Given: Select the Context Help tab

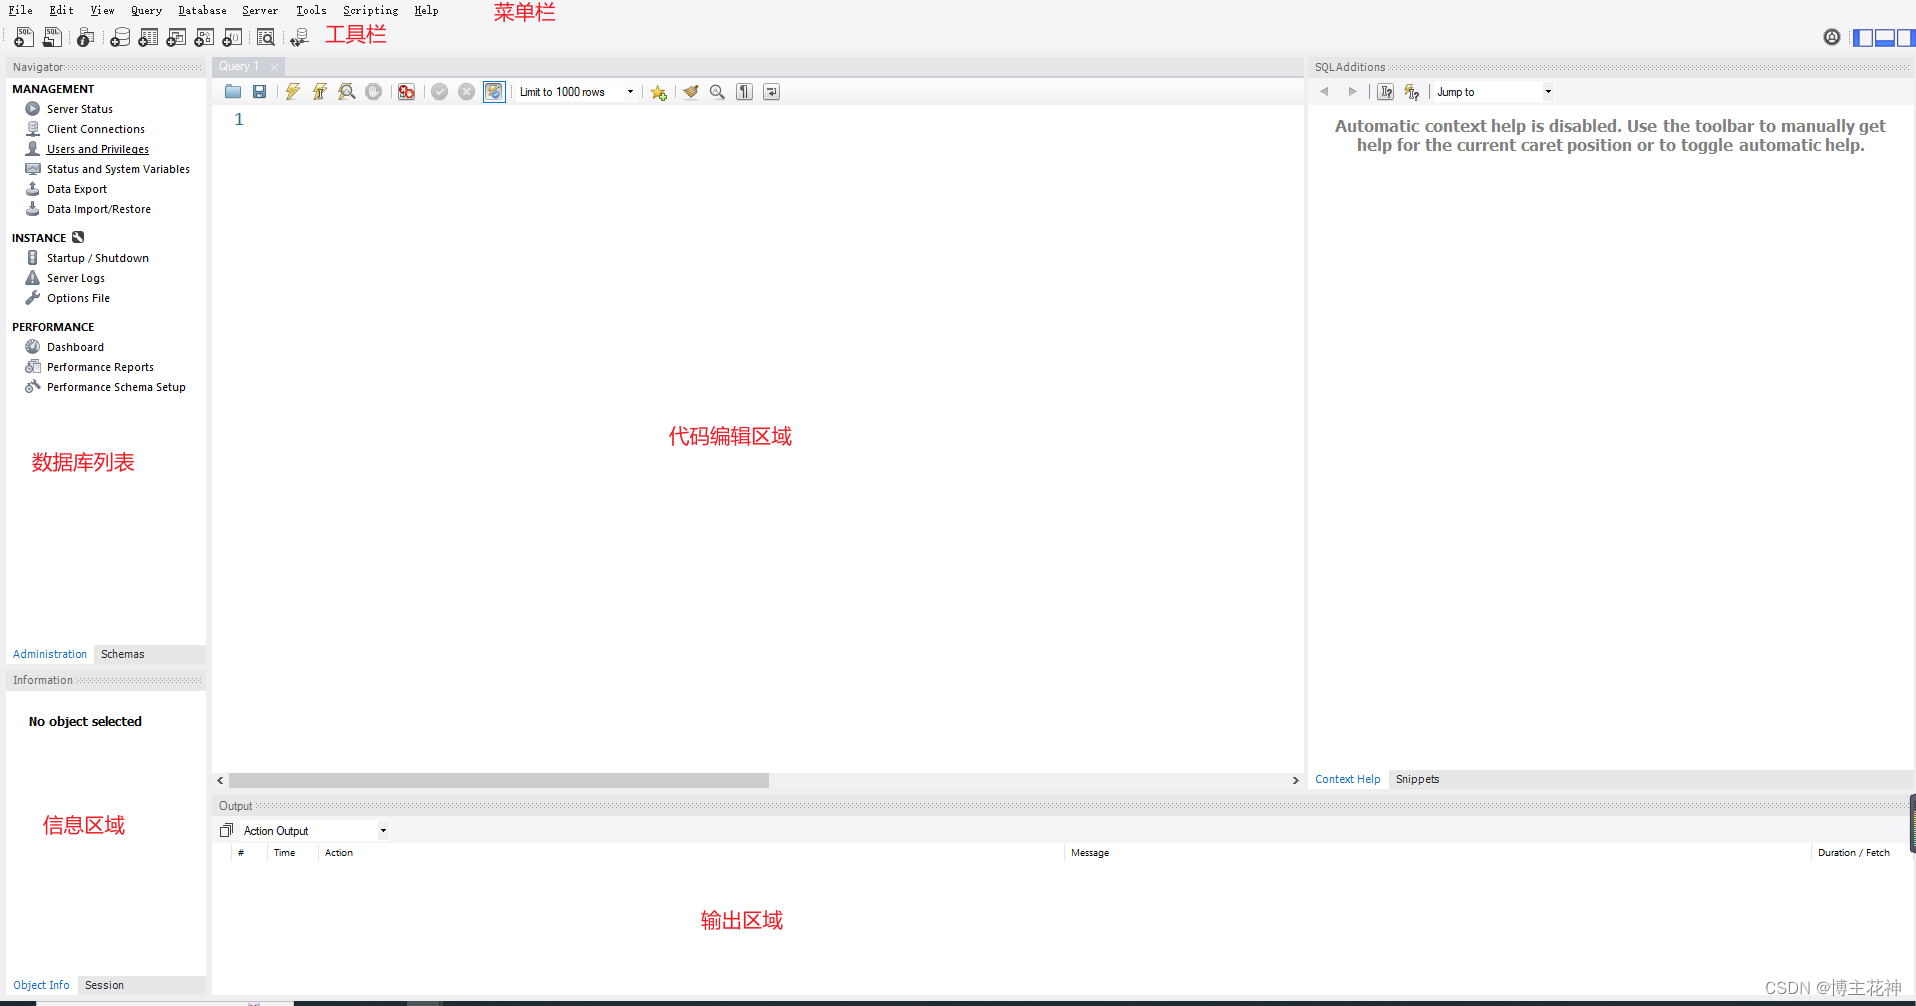Looking at the screenshot, I should [x=1347, y=779].
